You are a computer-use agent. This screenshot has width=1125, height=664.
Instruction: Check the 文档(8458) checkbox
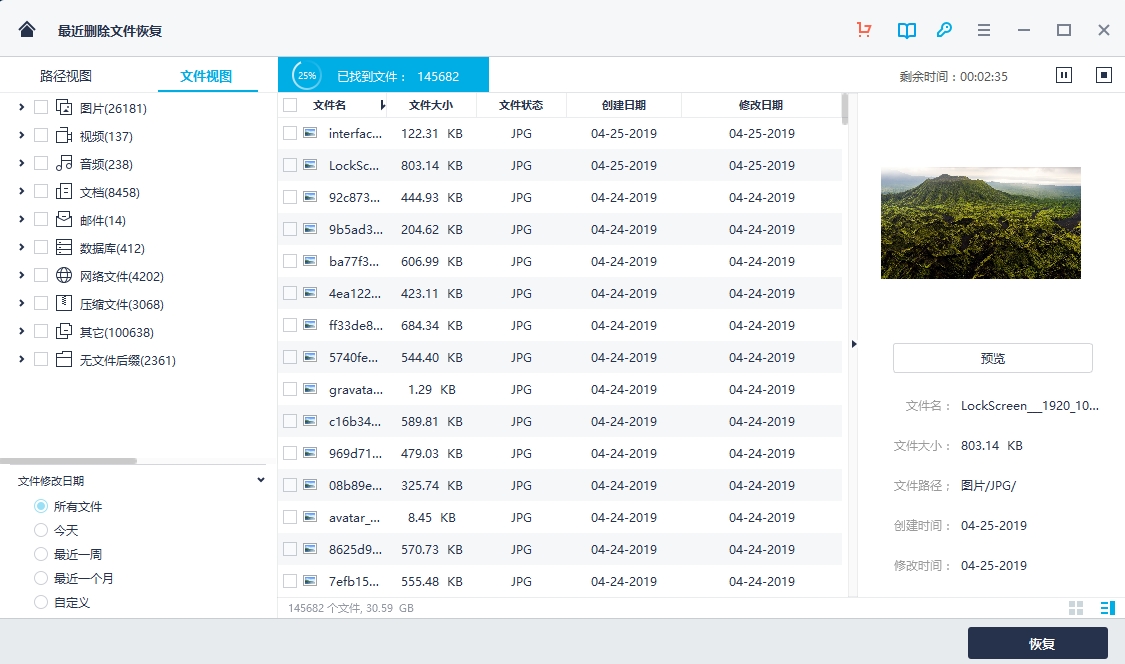click(x=41, y=191)
